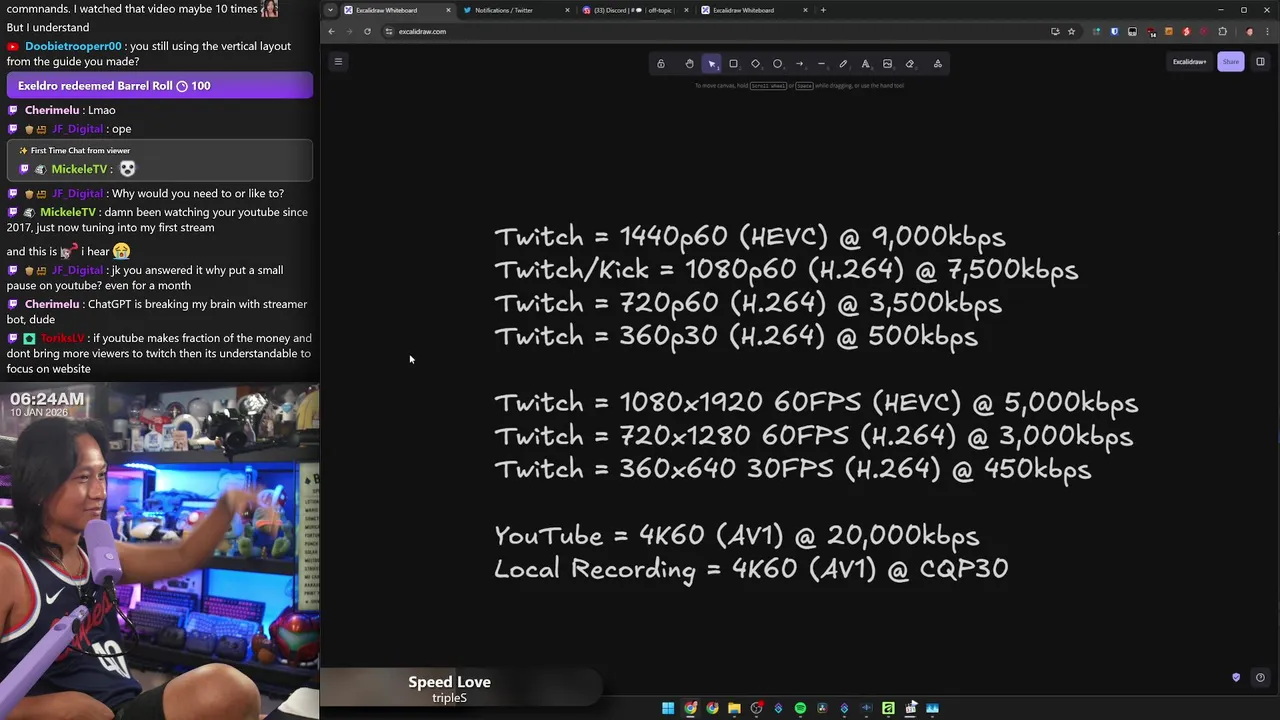Select the 'Twitch = 1440p60 (HEVC)' text line
Viewport: 1280px width, 720px height.
coord(750,237)
